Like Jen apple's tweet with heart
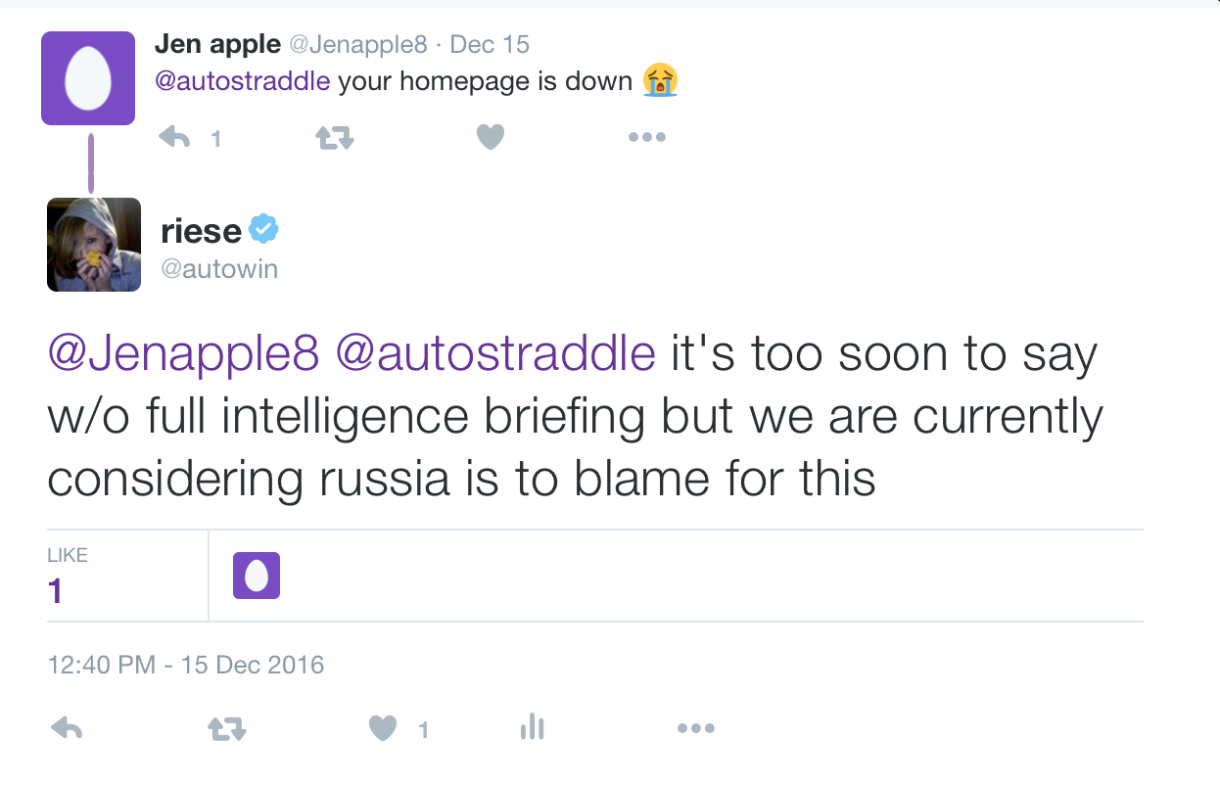 (490, 137)
